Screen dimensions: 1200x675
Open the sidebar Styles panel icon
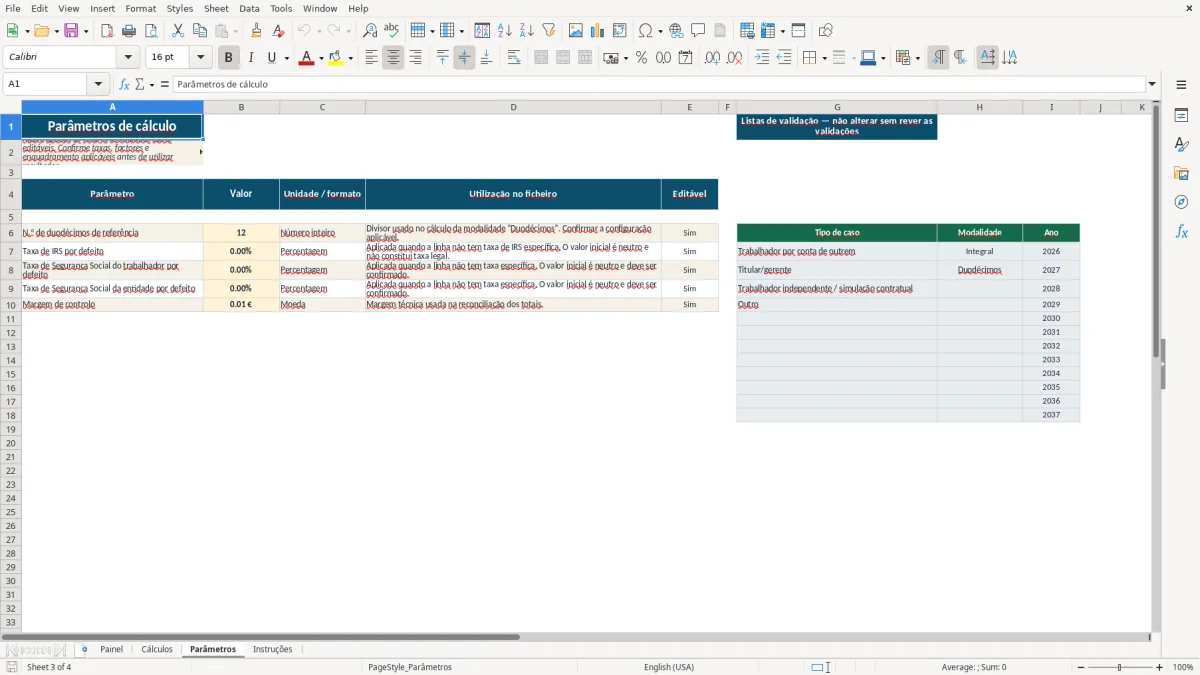[x=1181, y=144]
